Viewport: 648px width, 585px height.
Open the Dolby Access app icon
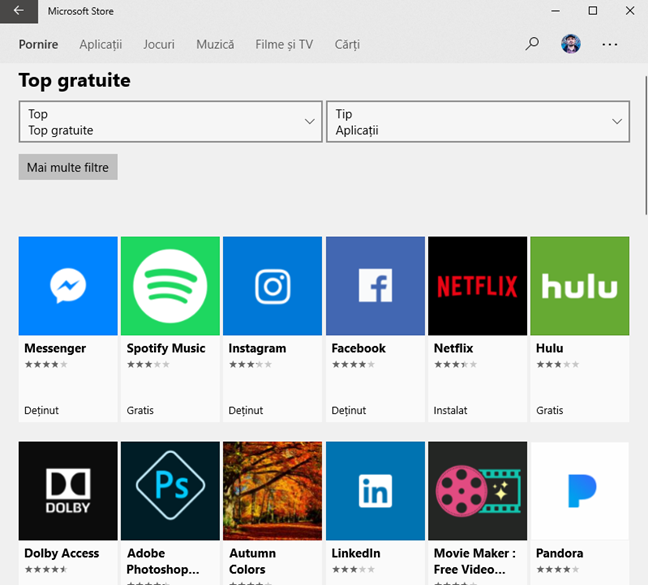click(x=68, y=491)
